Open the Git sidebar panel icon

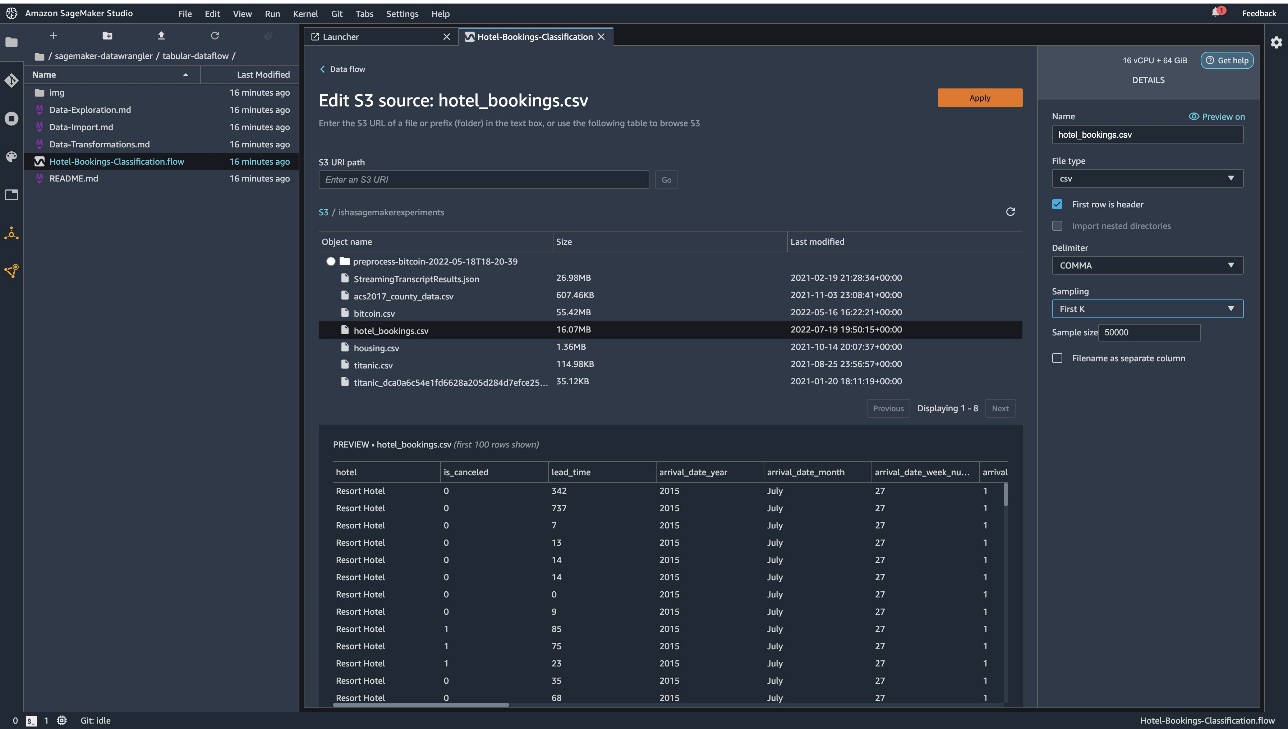[11, 80]
